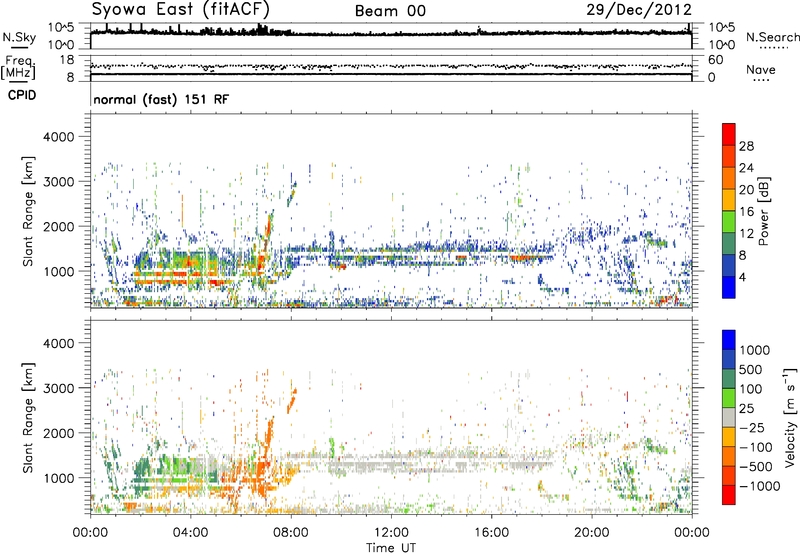Click the '08:00' time axis label

pos(291,533)
